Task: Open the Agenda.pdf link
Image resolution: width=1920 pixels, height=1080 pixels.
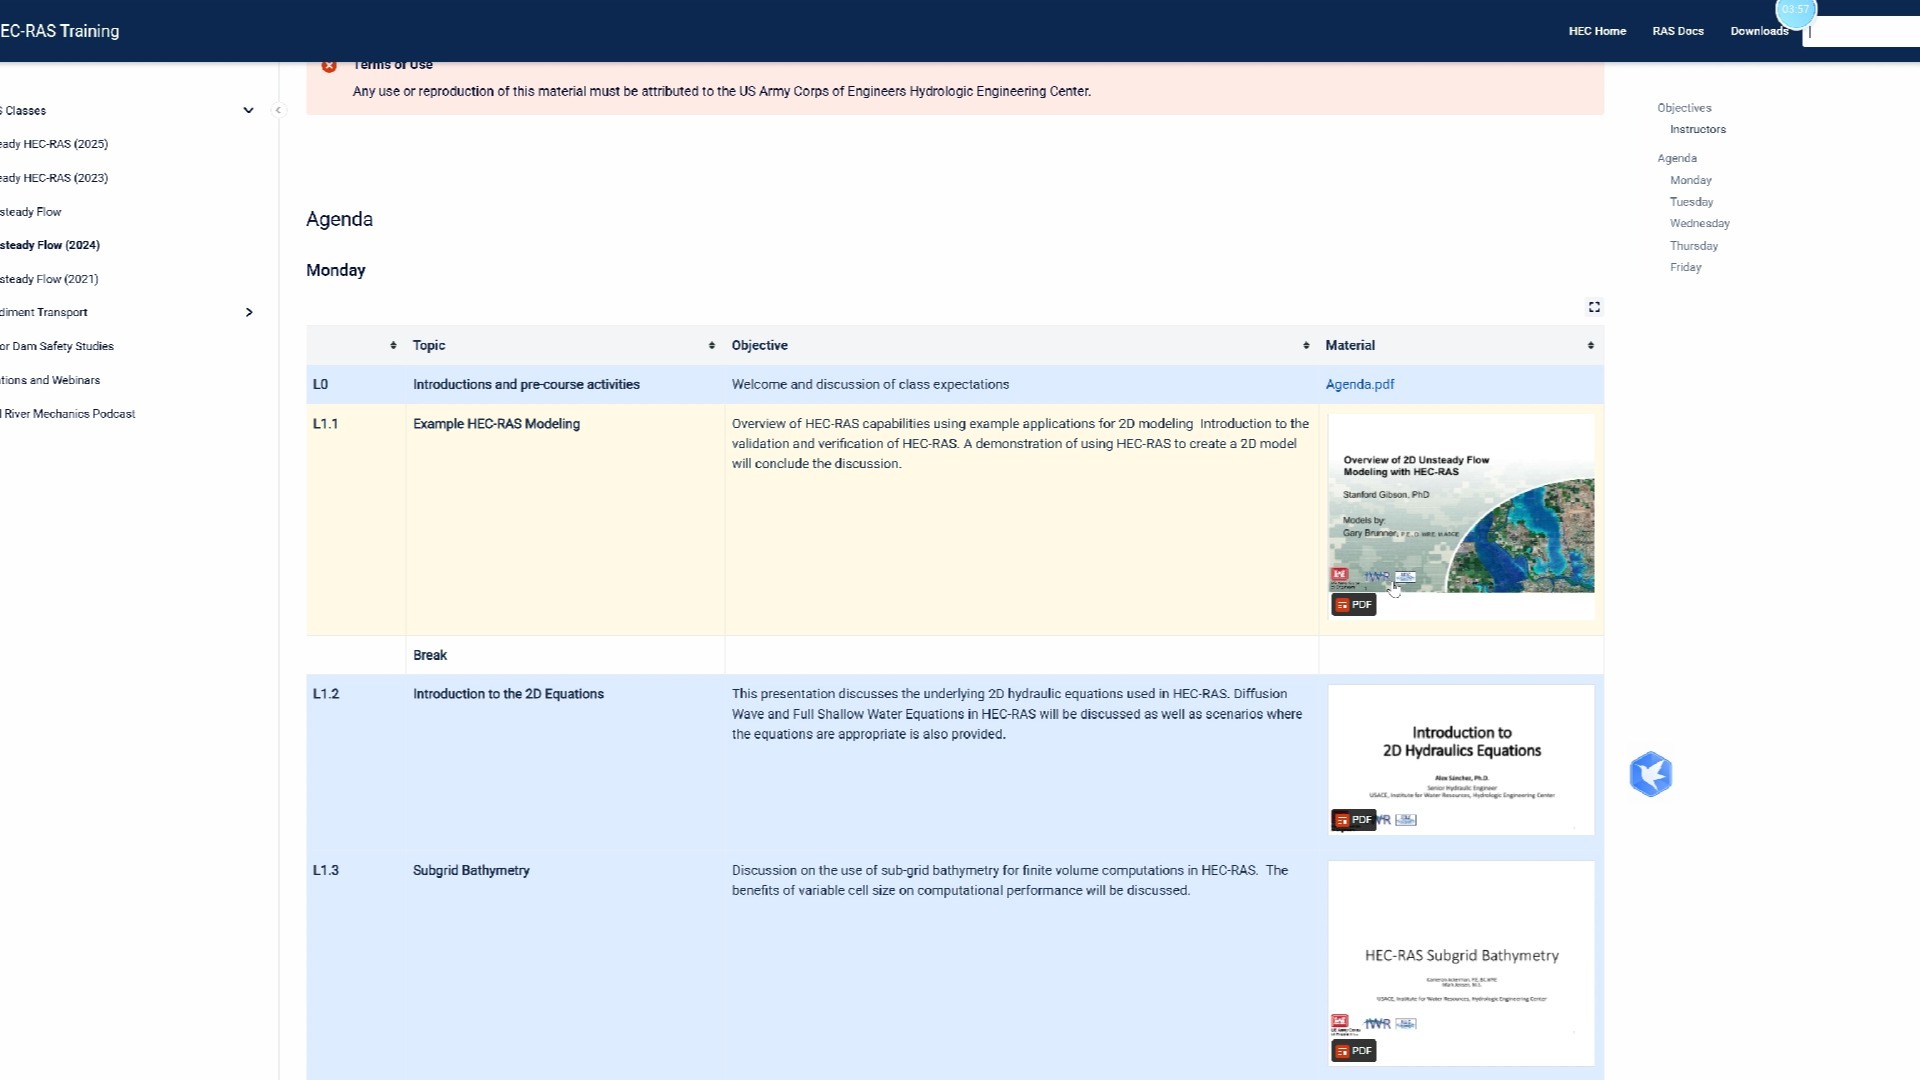Action: pyautogui.click(x=1359, y=384)
